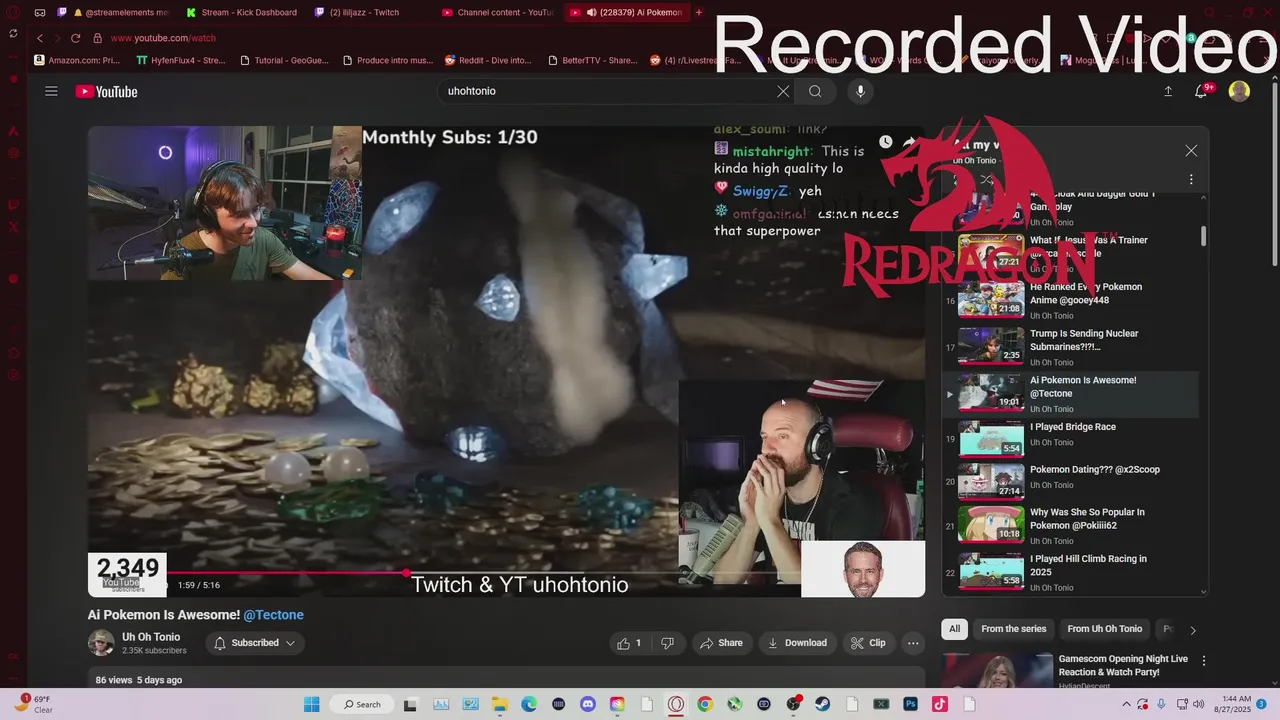The image size is (1280, 720).
Task: Switch to the Stream - Kick Dashboard tab
Action: 245,12
